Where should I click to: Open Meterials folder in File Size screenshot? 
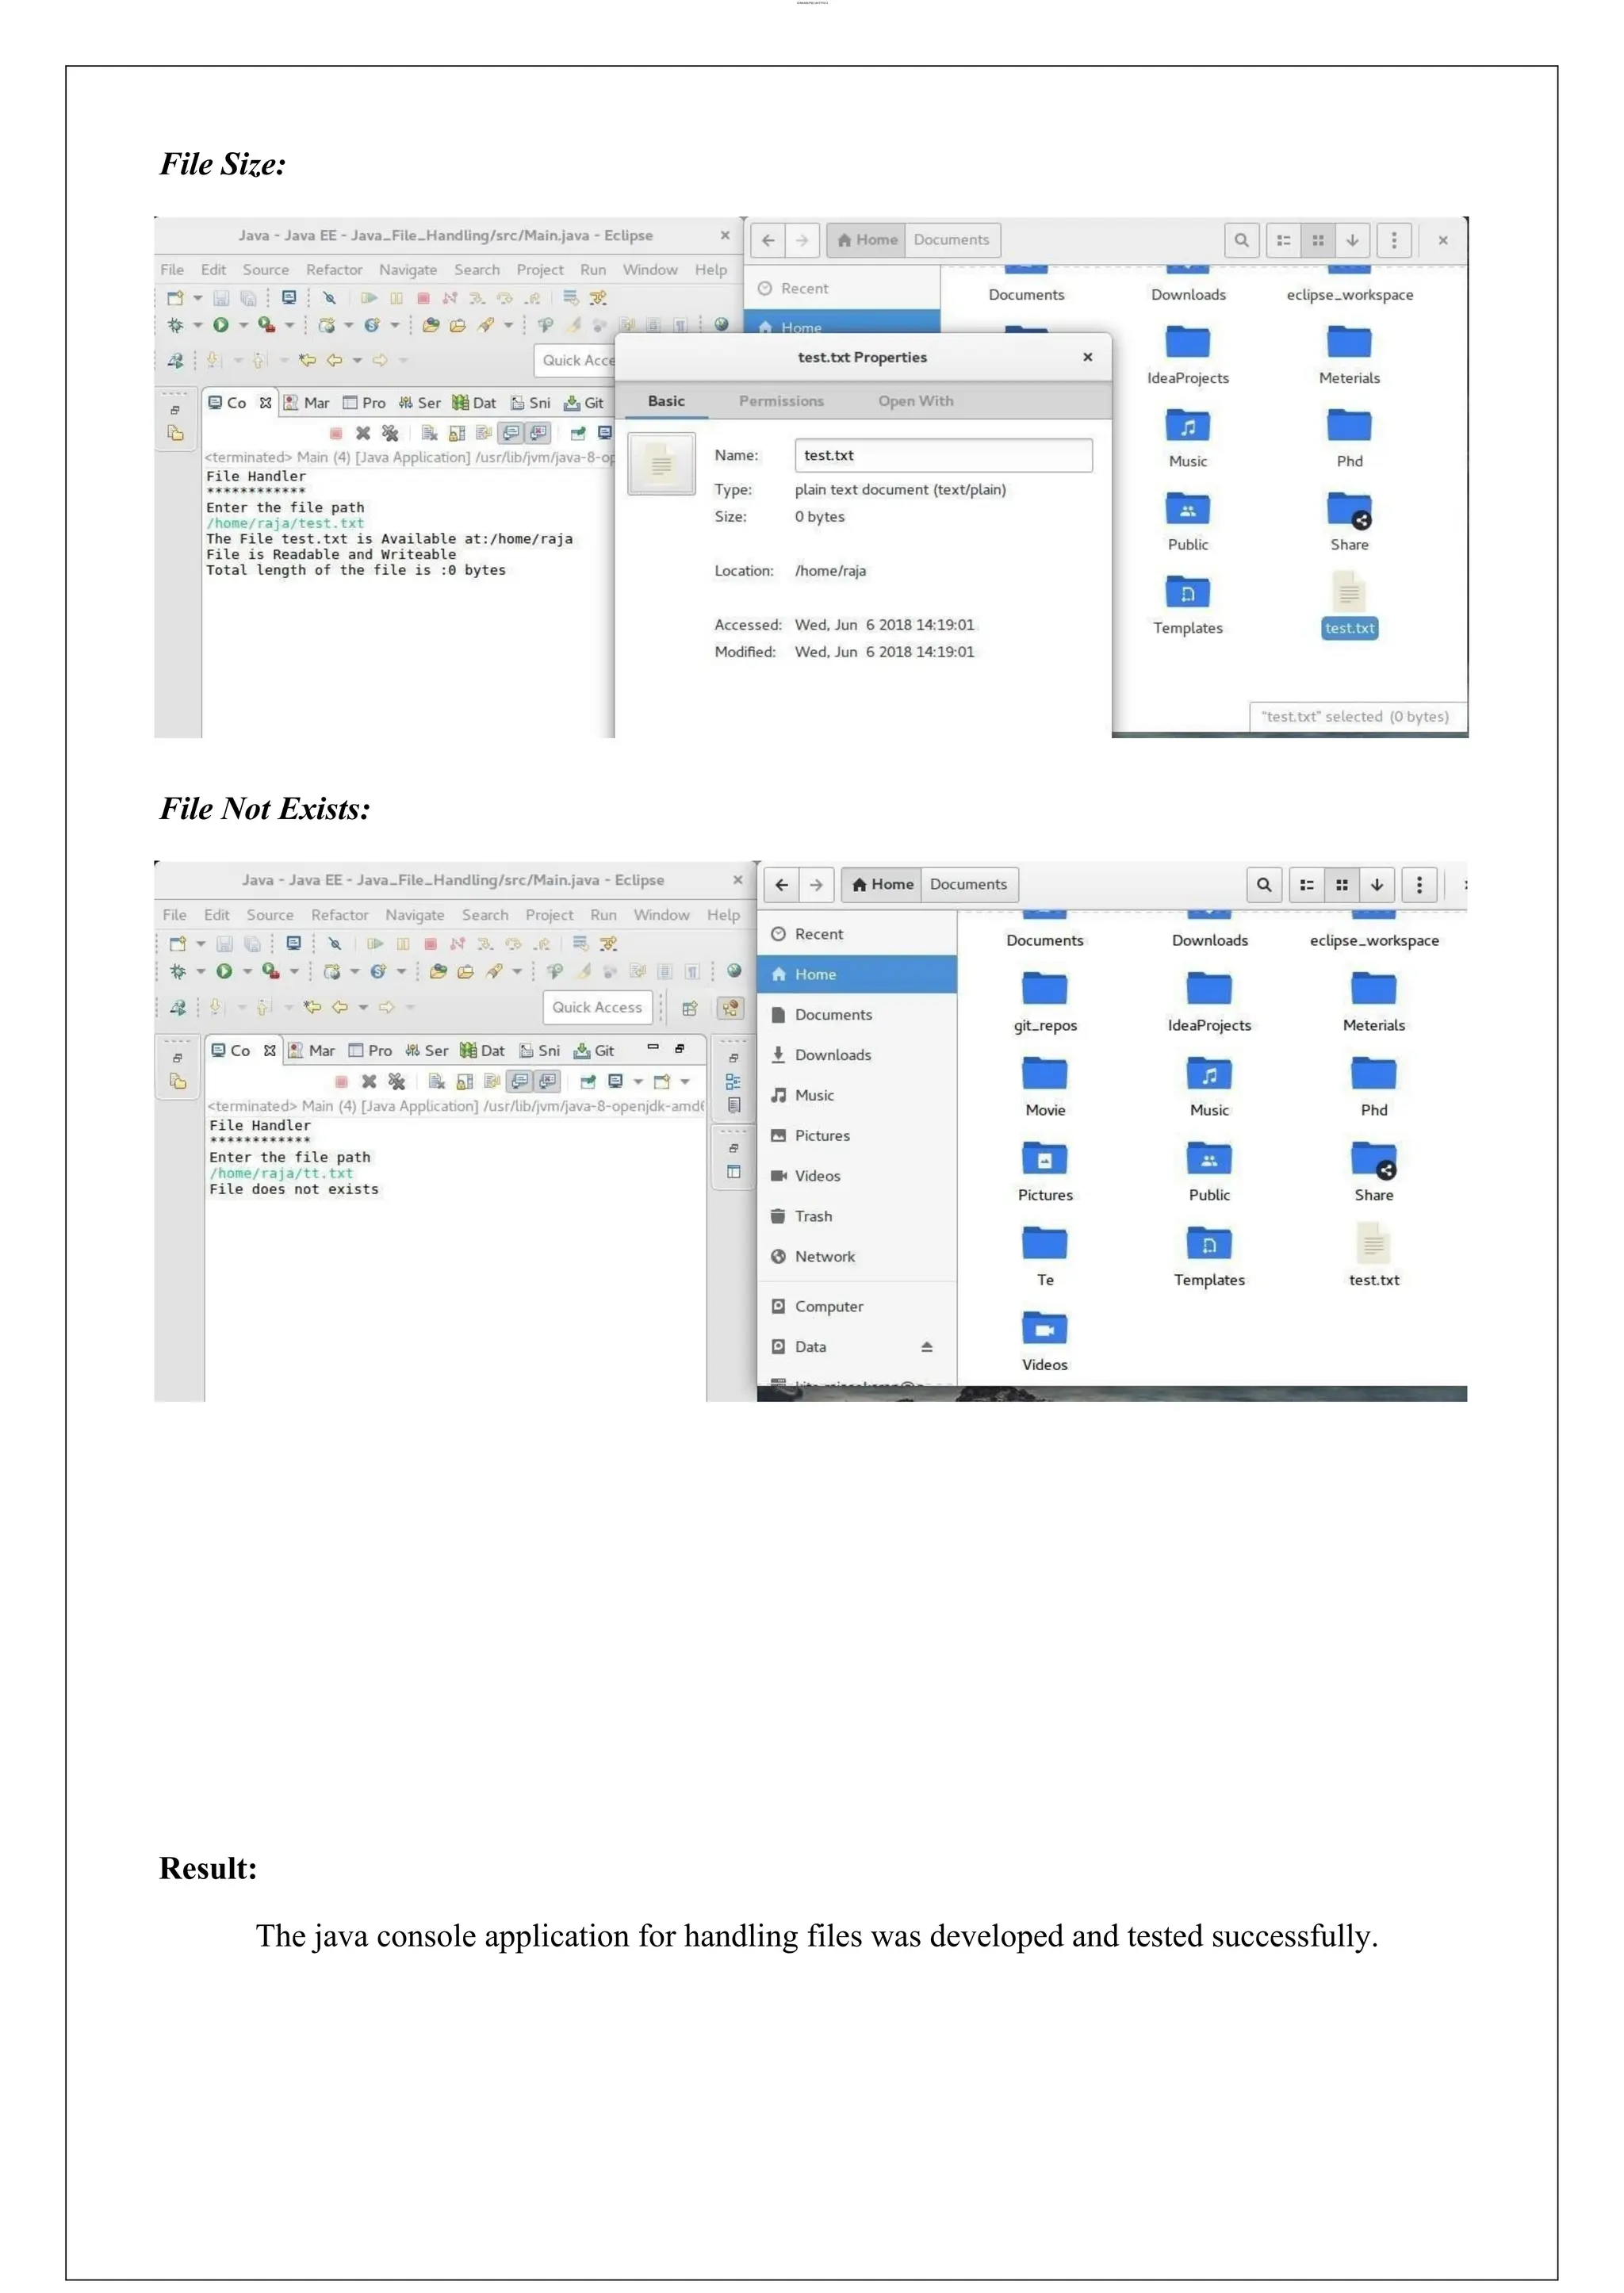(x=1349, y=355)
